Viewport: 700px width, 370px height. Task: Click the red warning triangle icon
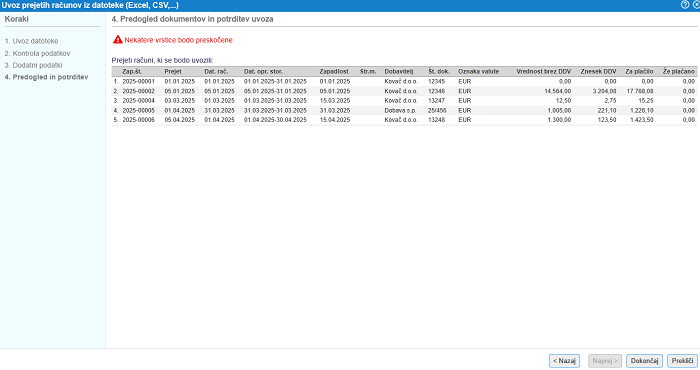click(117, 40)
